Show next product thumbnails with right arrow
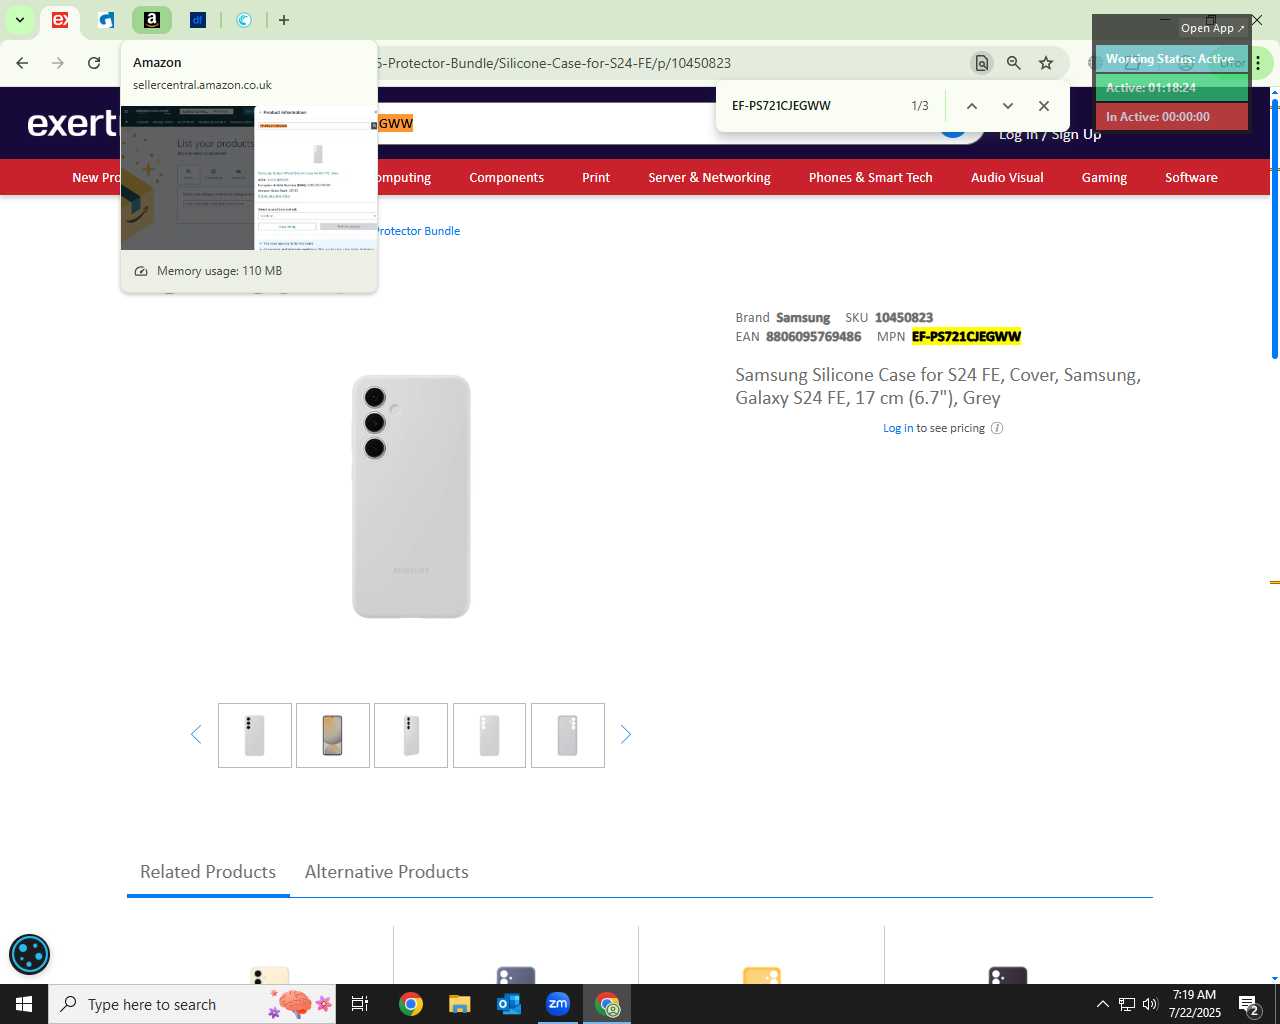The image size is (1280, 1024). tap(626, 735)
